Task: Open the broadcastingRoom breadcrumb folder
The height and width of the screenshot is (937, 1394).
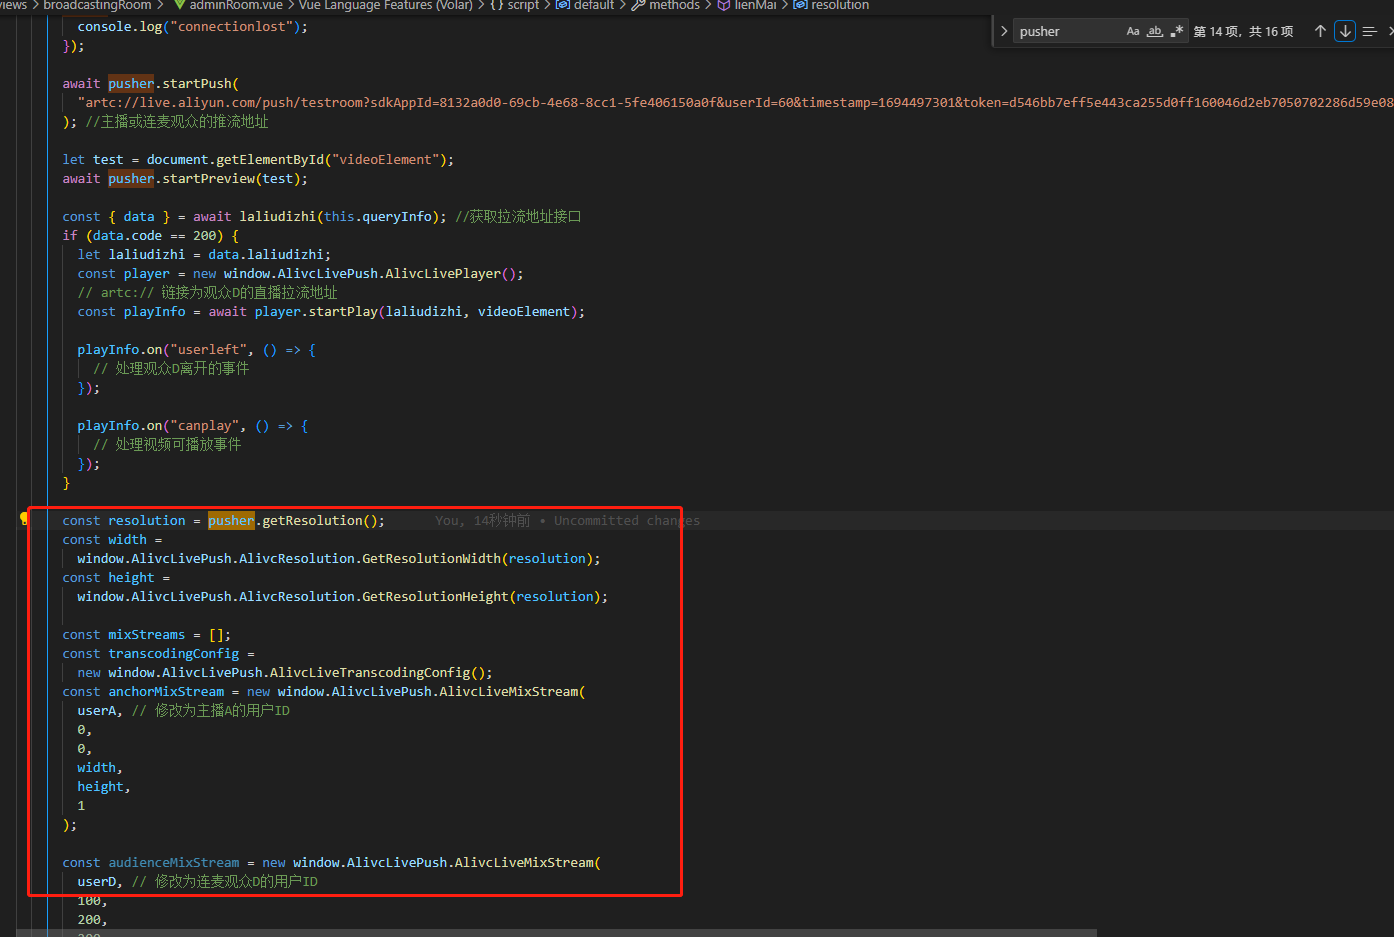Action: click(97, 5)
